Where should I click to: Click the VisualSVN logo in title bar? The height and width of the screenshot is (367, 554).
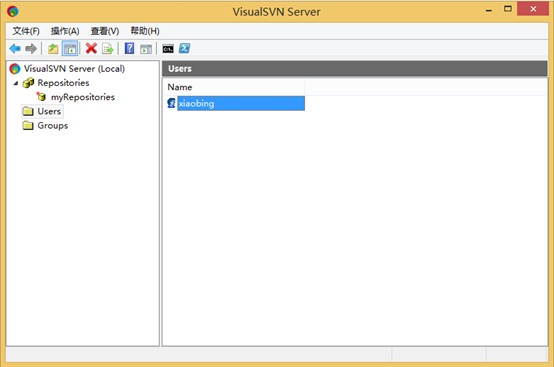(13, 11)
